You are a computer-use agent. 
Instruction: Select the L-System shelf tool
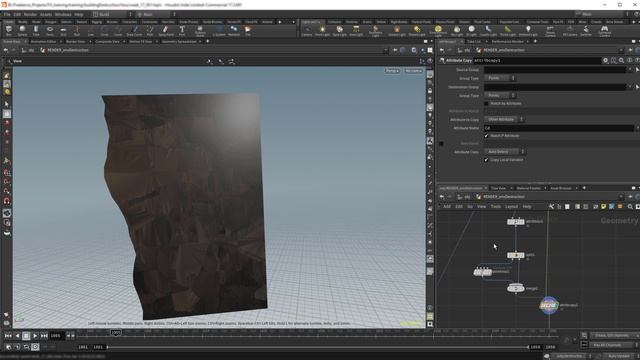click(219, 31)
